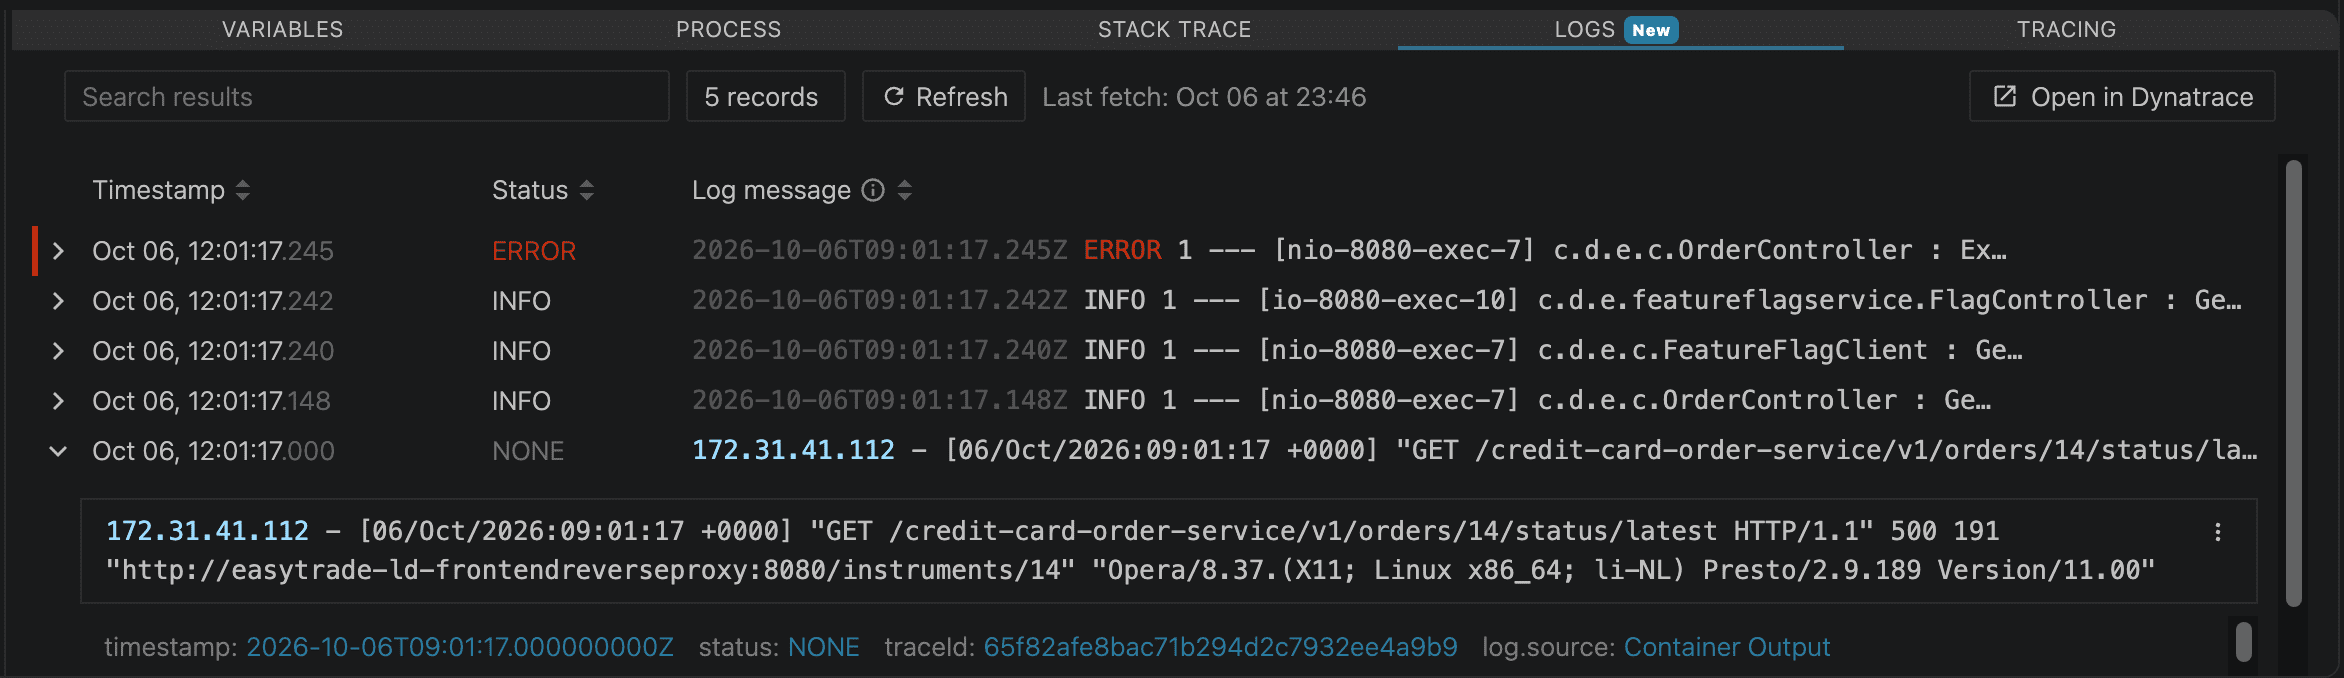Expand the ERROR log row 12:01:17.245
The height and width of the screenshot is (678, 2344).
(58, 251)
